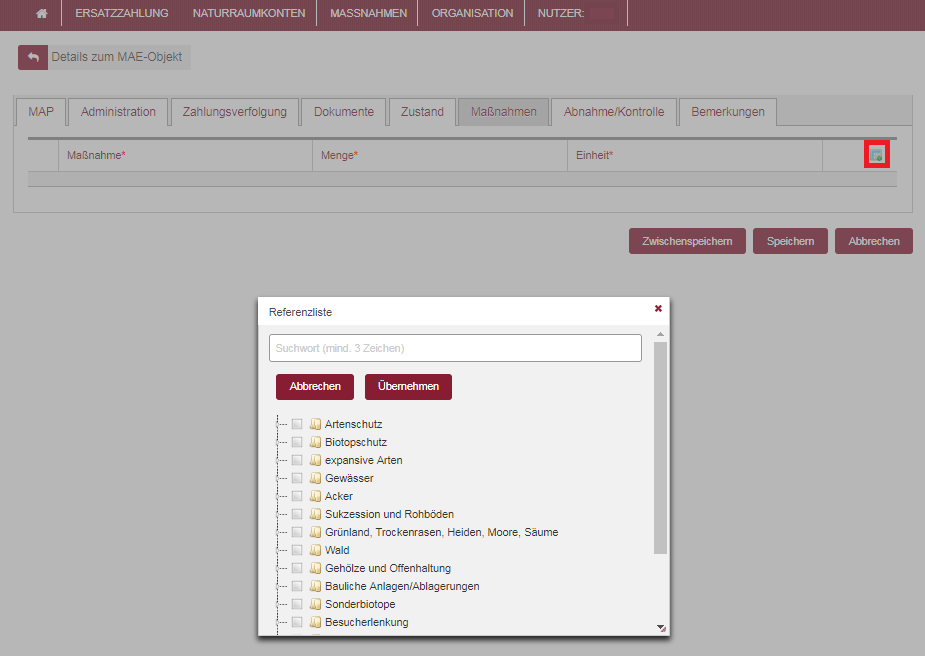Enable the Besucherlenkung checkbox

point(297,622)
